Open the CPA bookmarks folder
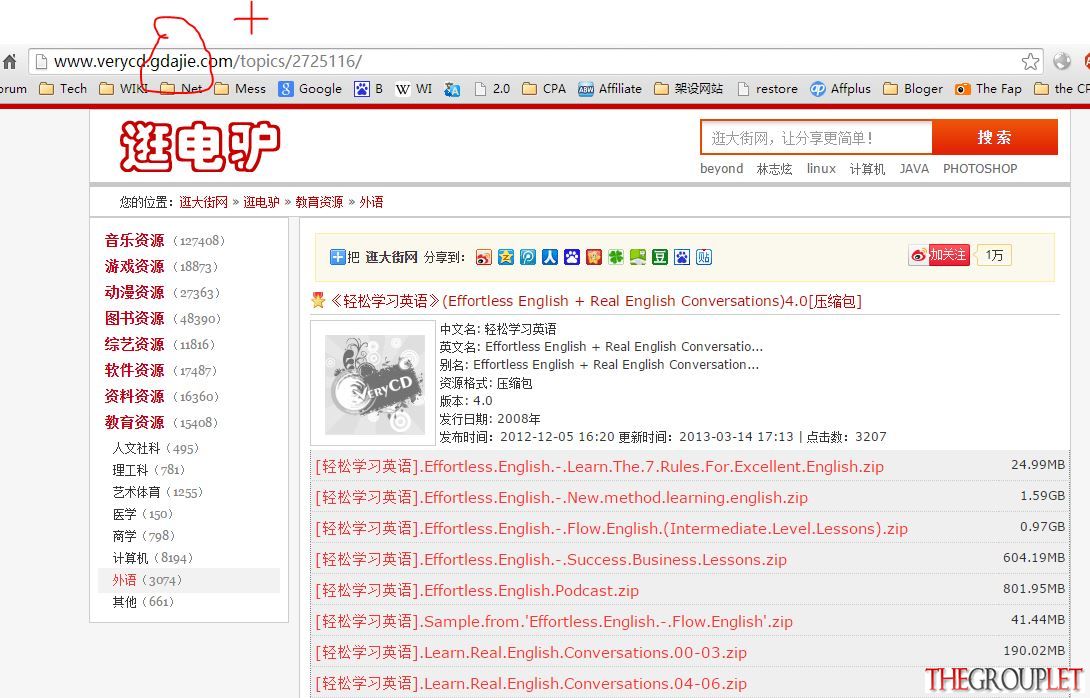Image resolution: width=1090 pixels, height=698 pixels. (x=544, y=89)
